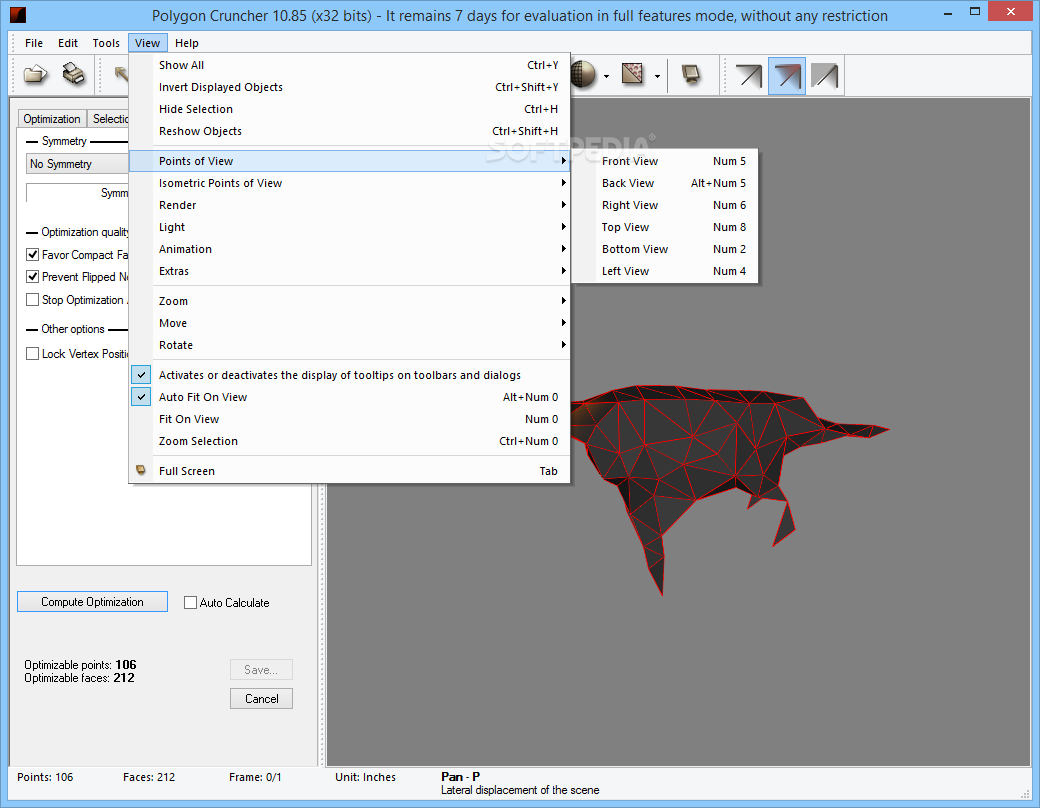Click the Frame: 0/1 status bar entry
The image size is (1040, 808).
(x=255, y=777)
